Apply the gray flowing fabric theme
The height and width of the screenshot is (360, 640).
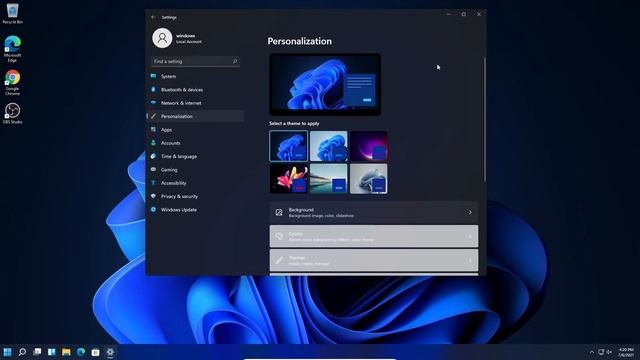369,178
